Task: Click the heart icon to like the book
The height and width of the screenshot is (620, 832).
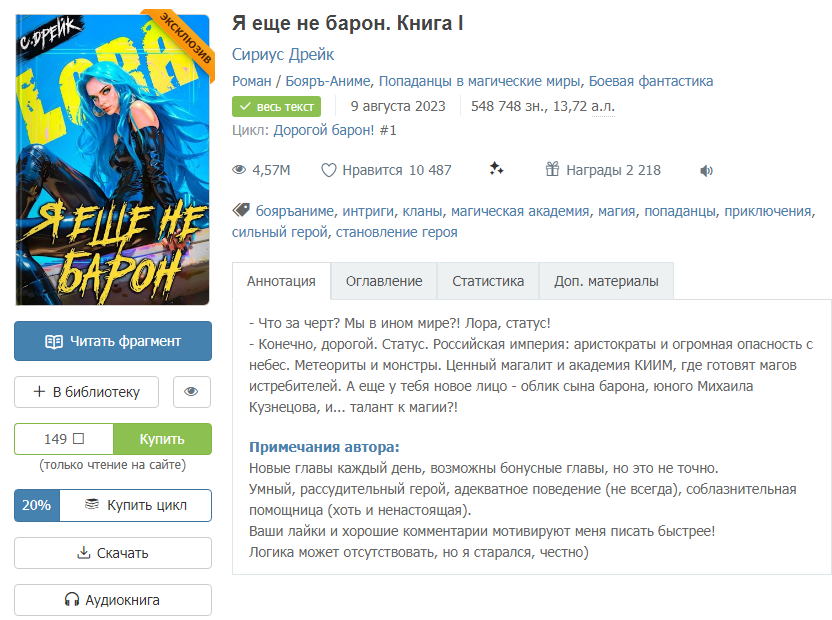Action: click(328, 170)
